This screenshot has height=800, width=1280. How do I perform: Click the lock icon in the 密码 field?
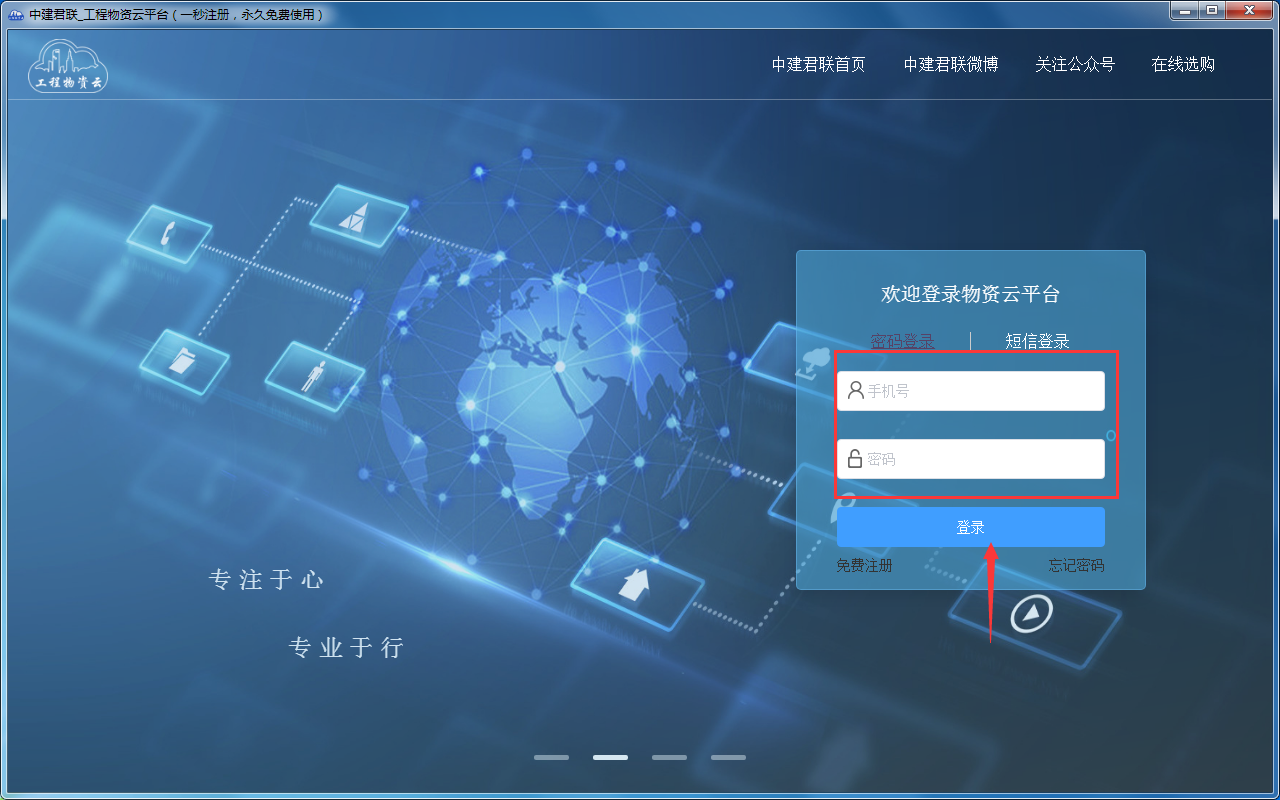point(853,459)
